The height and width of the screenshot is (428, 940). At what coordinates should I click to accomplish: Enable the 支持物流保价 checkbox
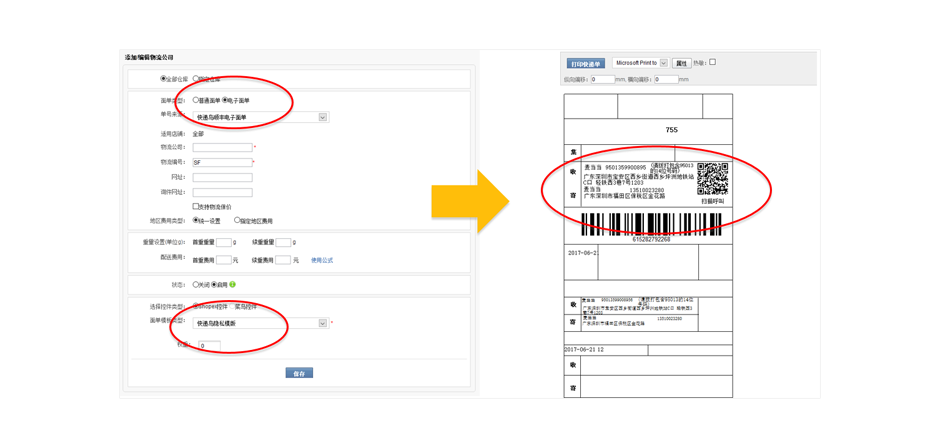[196, 207]
